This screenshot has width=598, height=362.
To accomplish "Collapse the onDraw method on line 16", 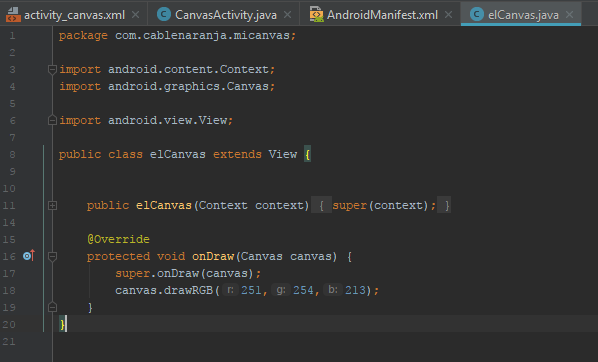I will pos(53,256).
